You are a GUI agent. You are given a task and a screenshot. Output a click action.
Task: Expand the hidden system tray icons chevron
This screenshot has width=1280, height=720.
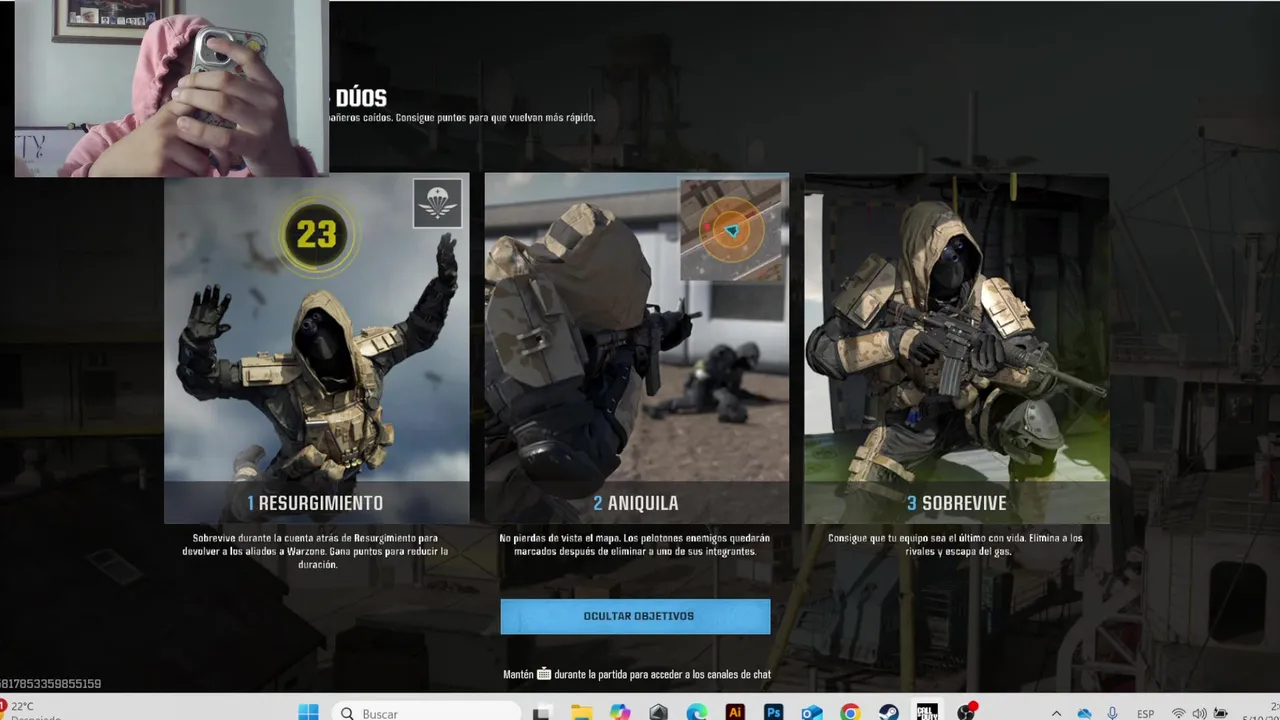pyautogui.click(x=1057, y=714)
